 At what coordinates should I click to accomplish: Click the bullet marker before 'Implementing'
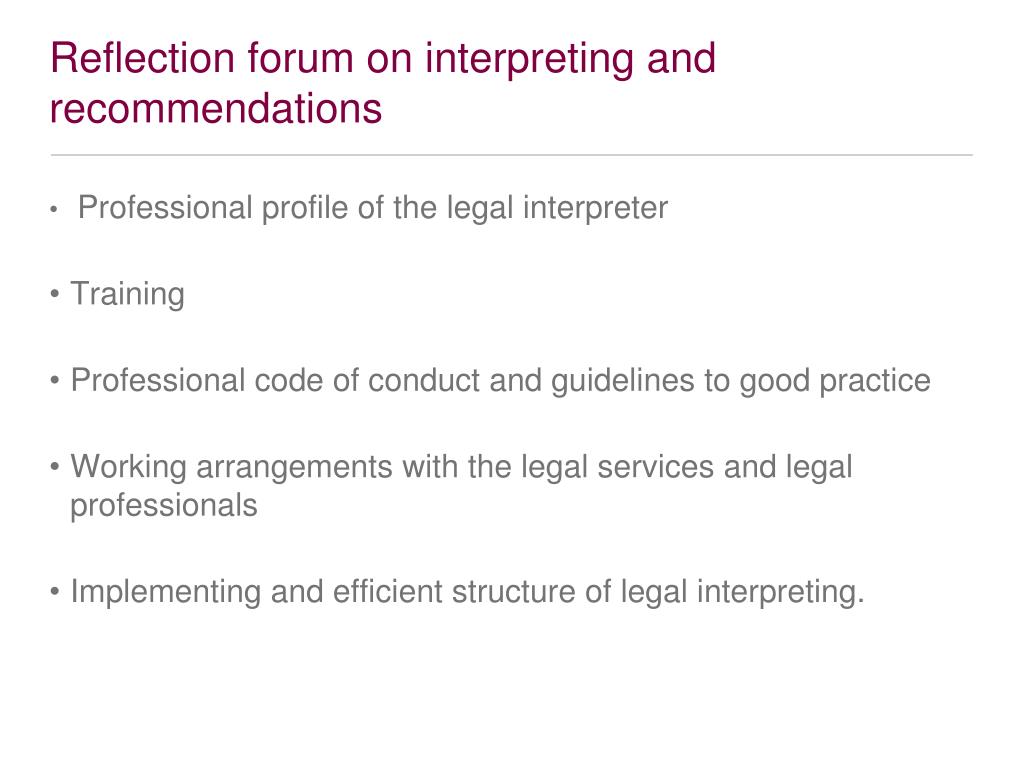pos(55,592)
